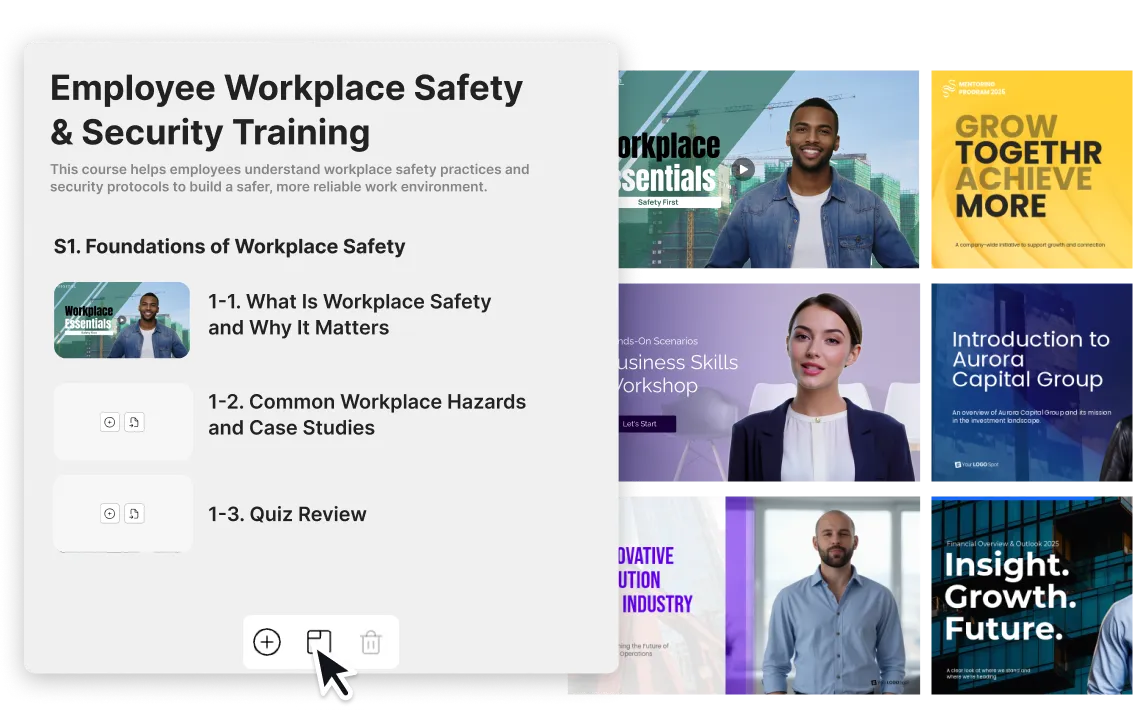Select the yellow Grow Together Achieve More template
This screenshot has height=719, width=1133.
pyautogui.click(x=1032, y=169)
